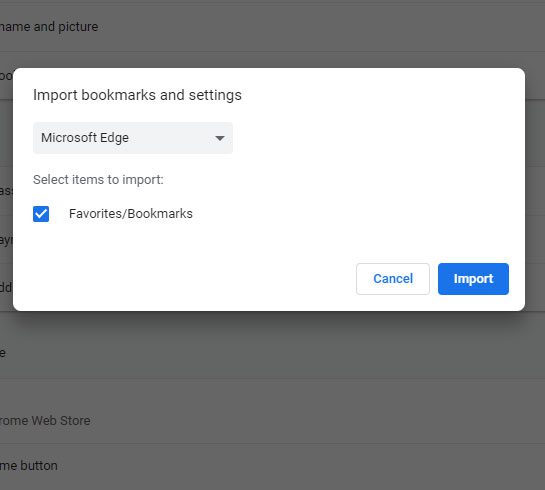
Task: Click the 'Select items to import:' text
Action: point(98,180)
